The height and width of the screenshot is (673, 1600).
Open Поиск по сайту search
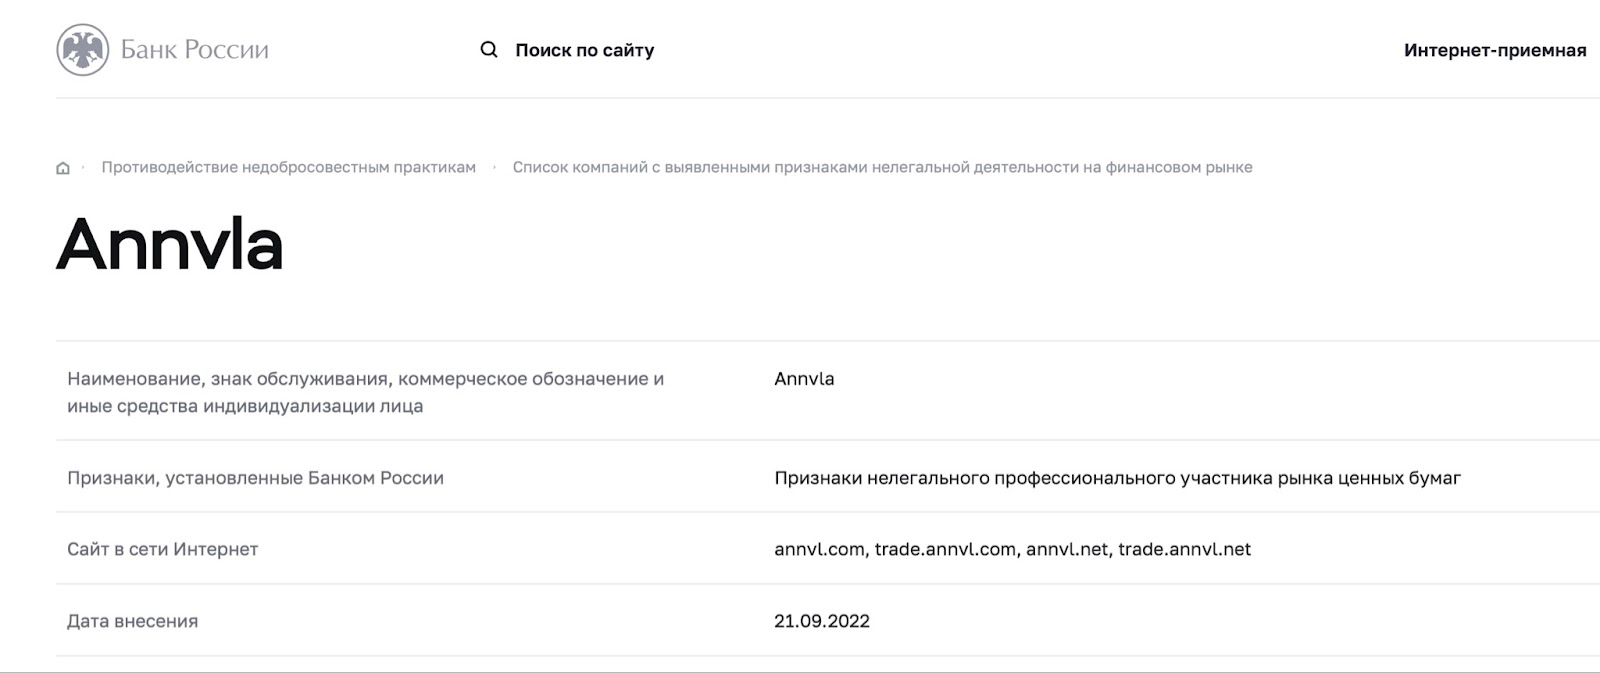pos(584,50)
